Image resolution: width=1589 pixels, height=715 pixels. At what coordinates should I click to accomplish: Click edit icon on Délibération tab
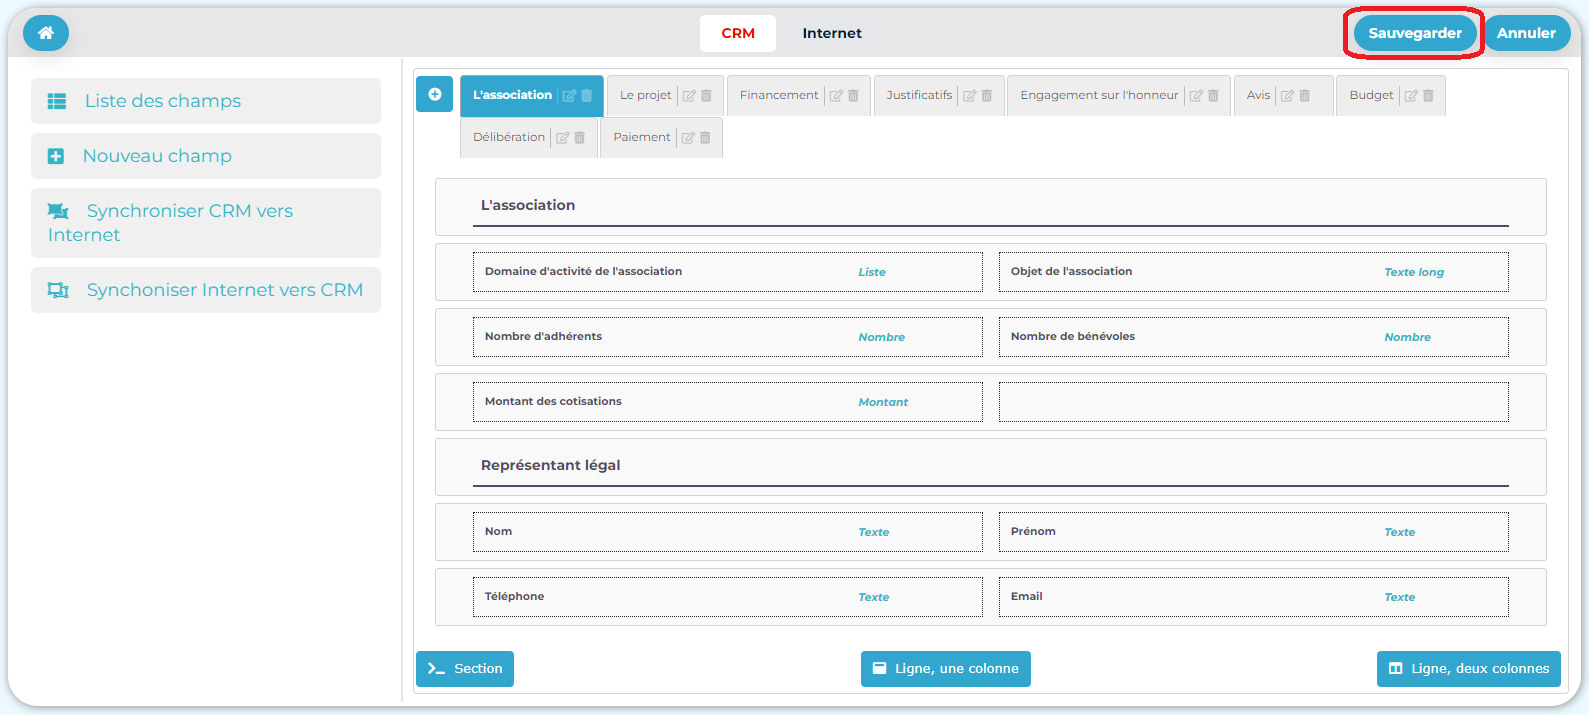point(562,138)
